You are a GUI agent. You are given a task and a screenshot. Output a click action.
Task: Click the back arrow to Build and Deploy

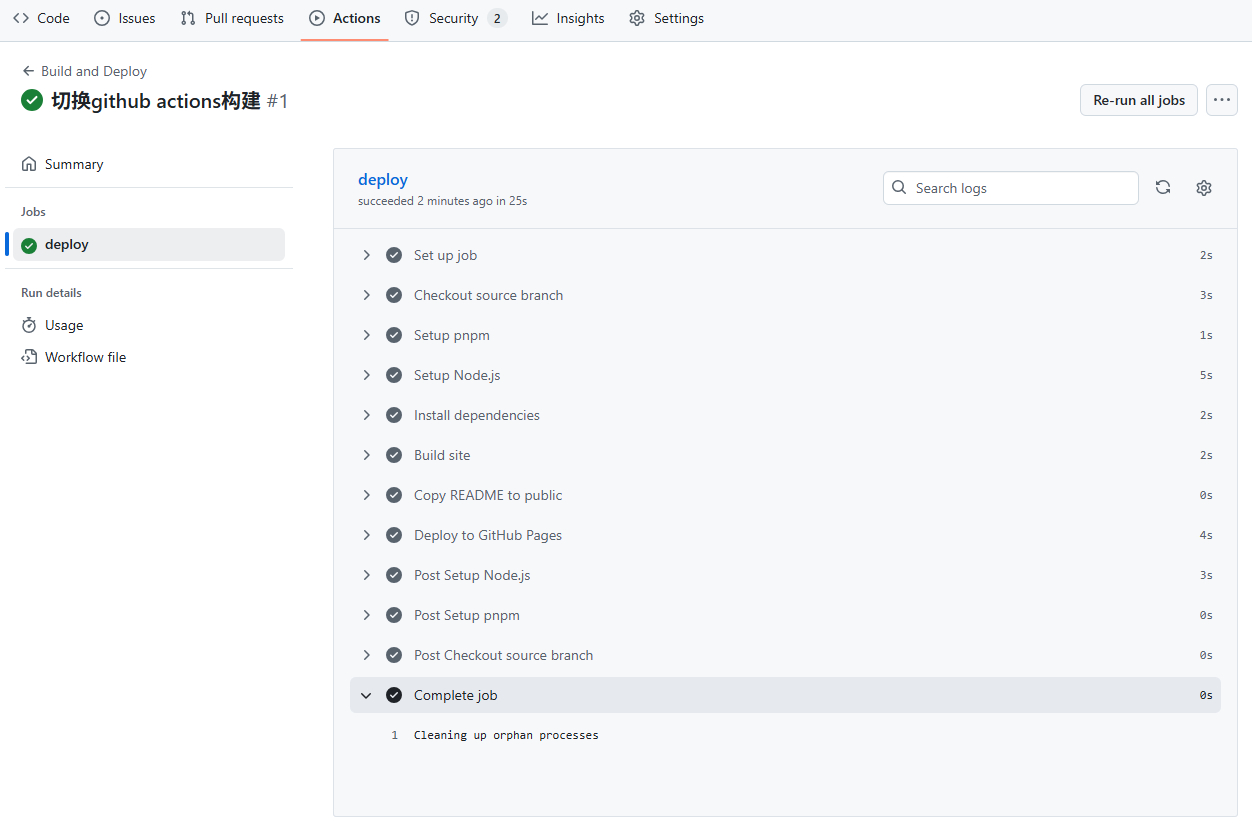tap(28, 71)
